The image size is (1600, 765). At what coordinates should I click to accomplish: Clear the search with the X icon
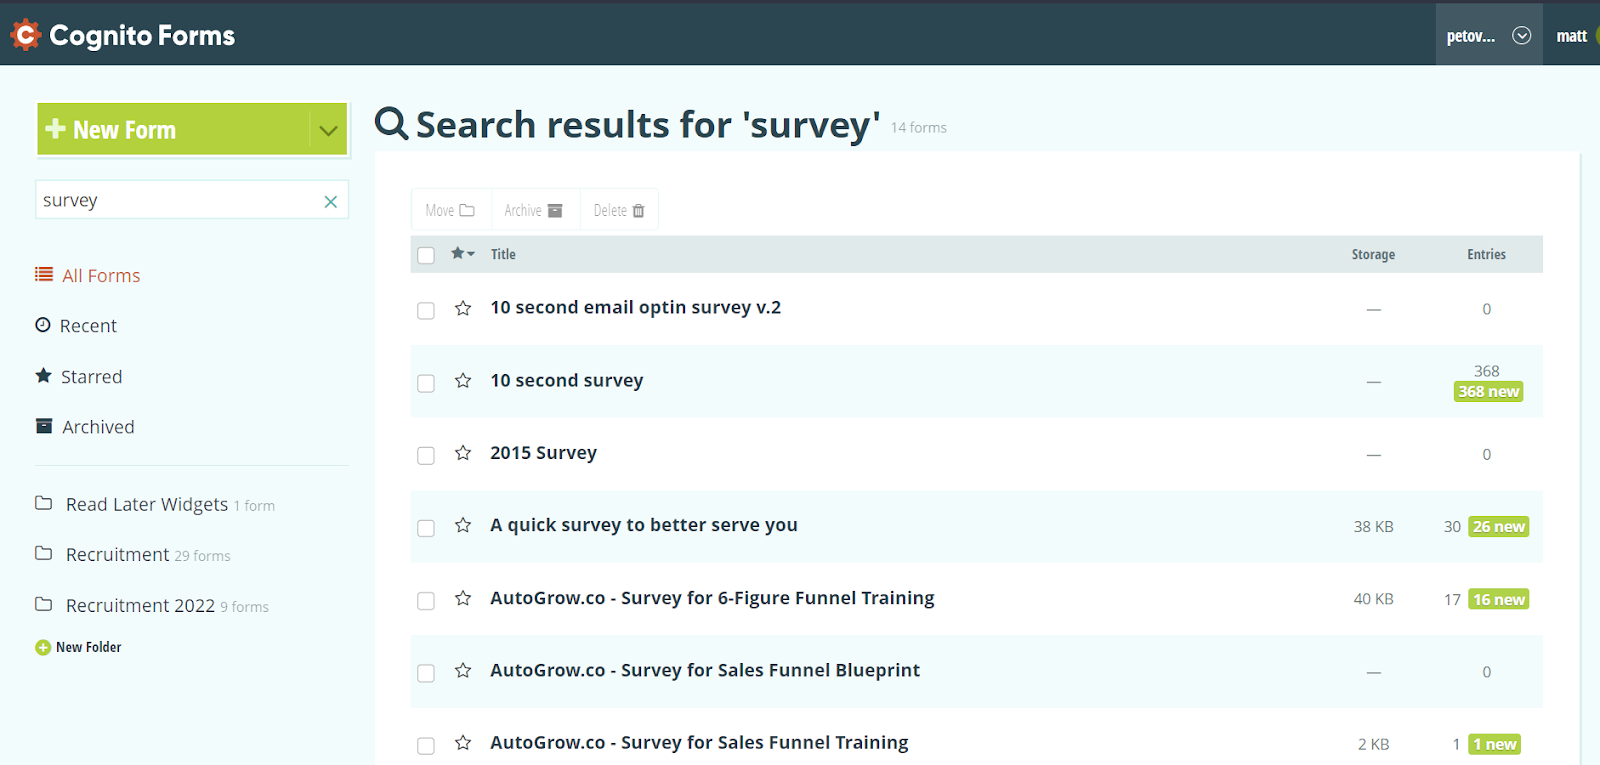[330, 200]
